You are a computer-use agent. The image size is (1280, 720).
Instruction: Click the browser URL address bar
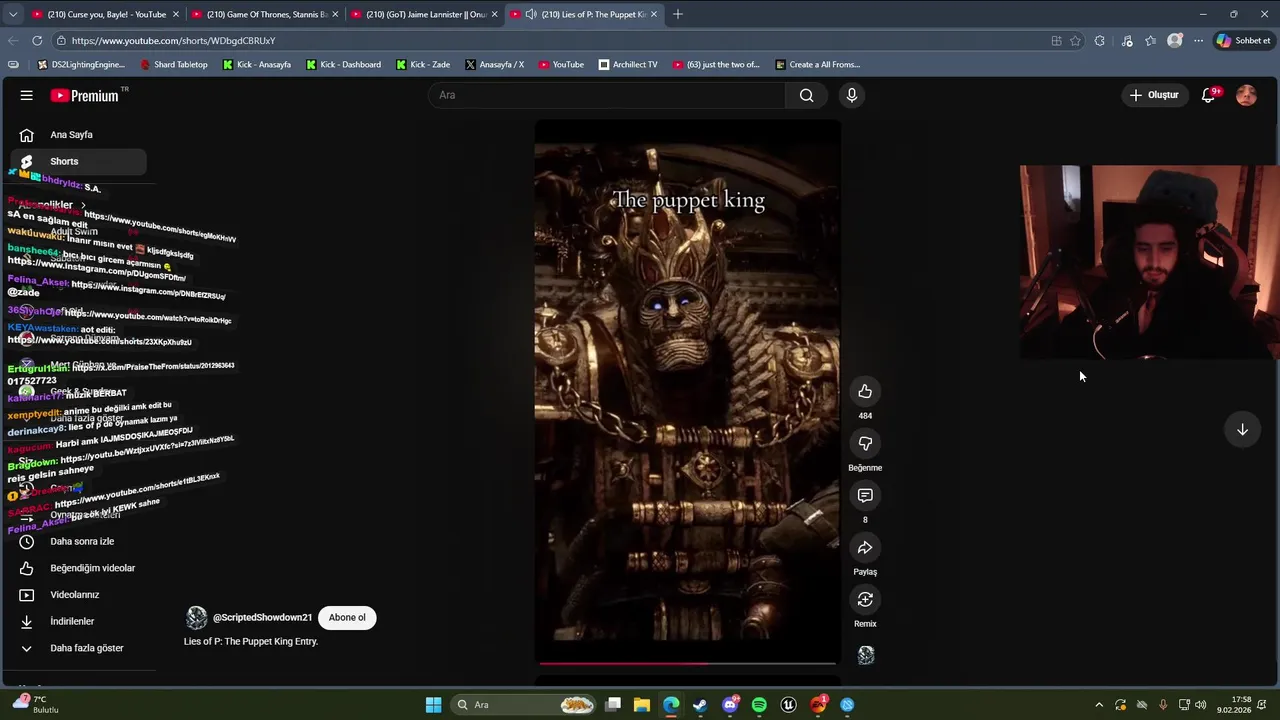[x=550, y=41]
